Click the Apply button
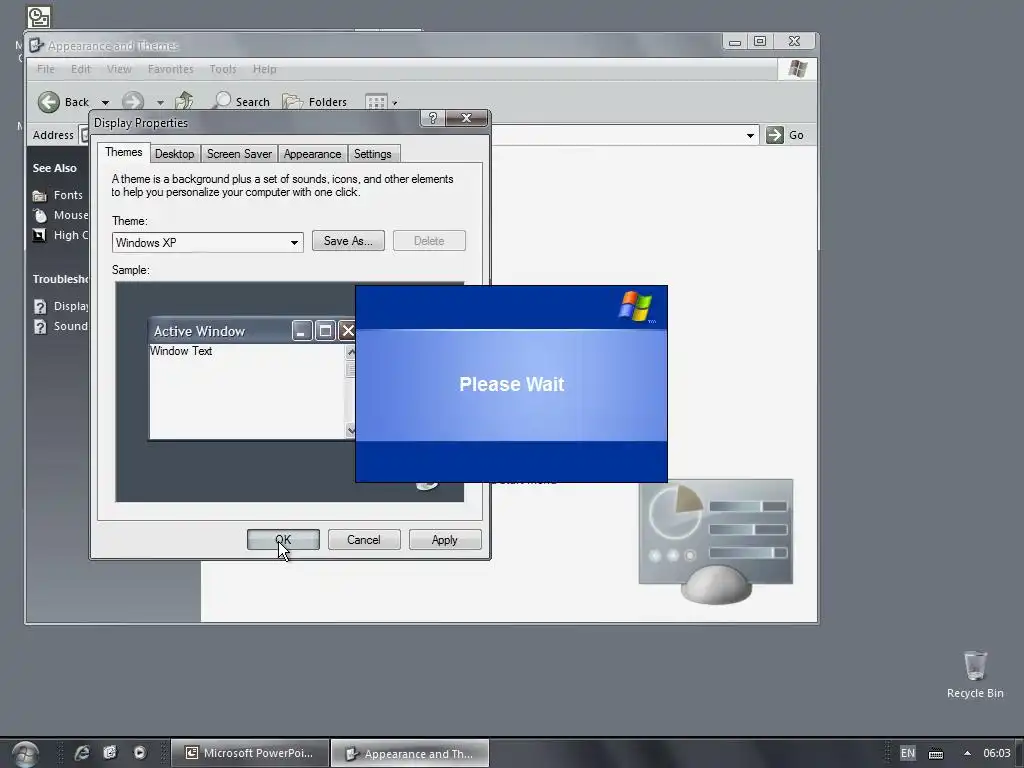 coord(445,540)
